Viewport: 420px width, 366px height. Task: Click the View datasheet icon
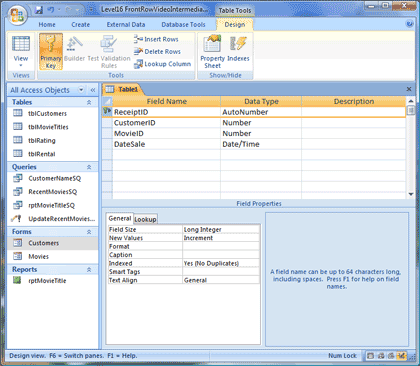pos(21,44)
